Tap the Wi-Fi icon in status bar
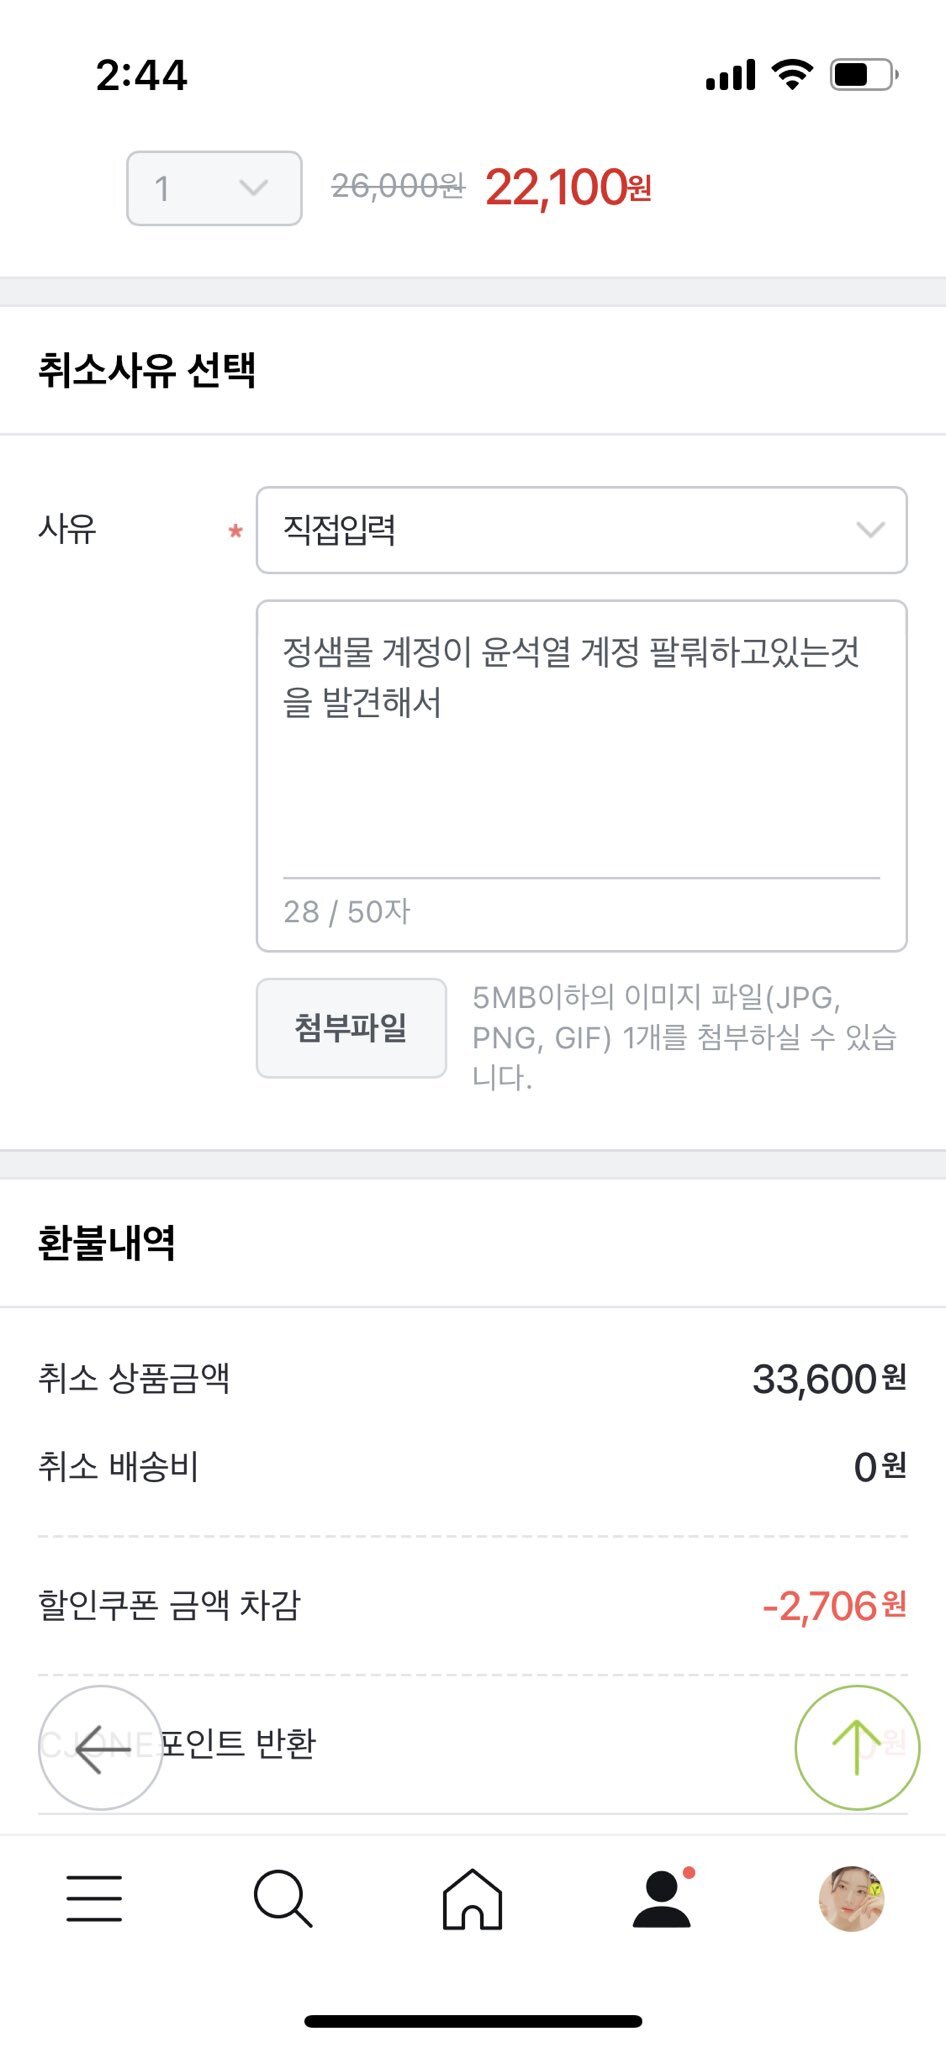946x2048 pixels. tap(792, 75)
